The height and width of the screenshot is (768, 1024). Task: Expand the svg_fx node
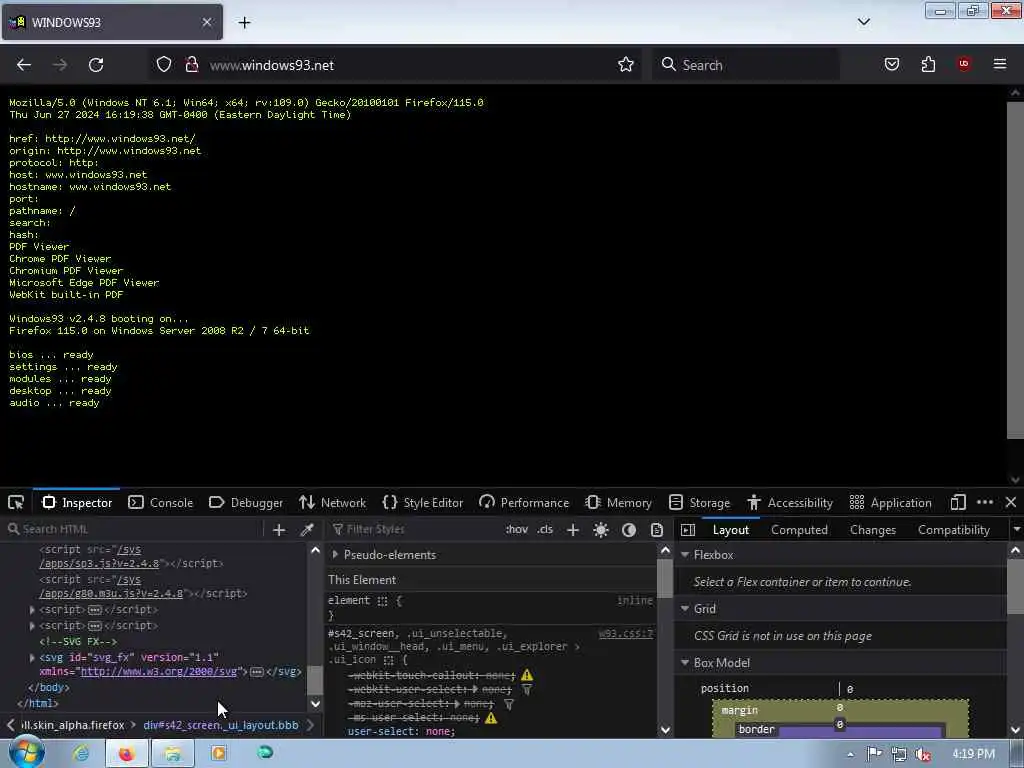click(x=32, y=657)
